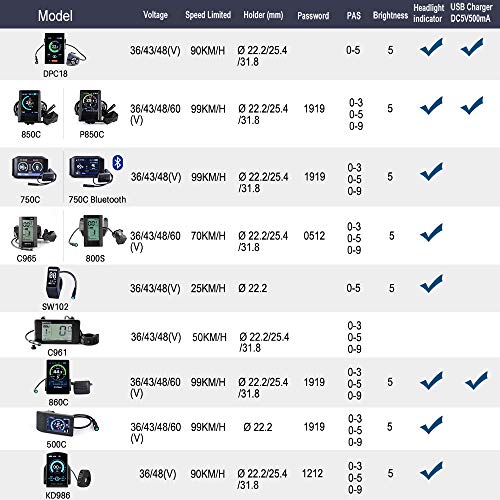Screen dimensions: 500x500
Task: Select the KD986 display image
Action: [x=67, y=471]
